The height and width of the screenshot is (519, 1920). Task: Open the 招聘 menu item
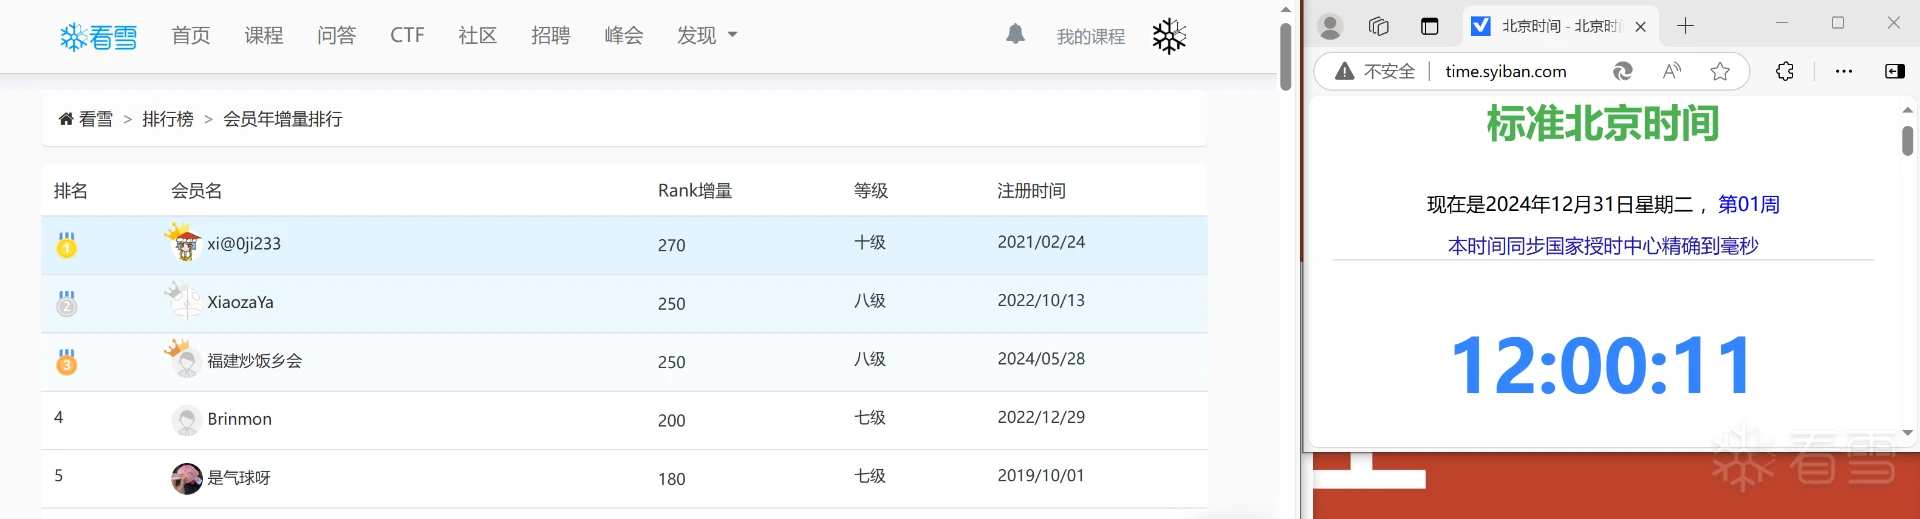tap(551, 35)
